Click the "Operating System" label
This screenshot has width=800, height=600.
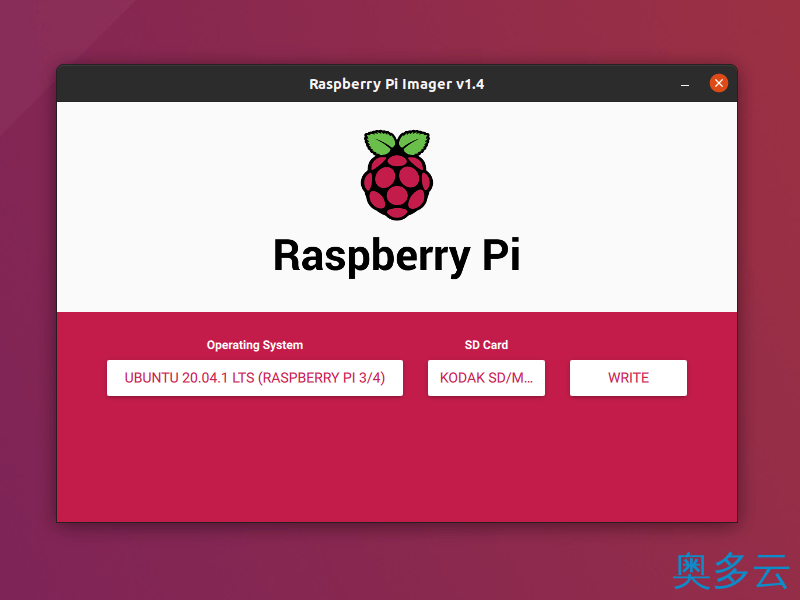[255, 345]
